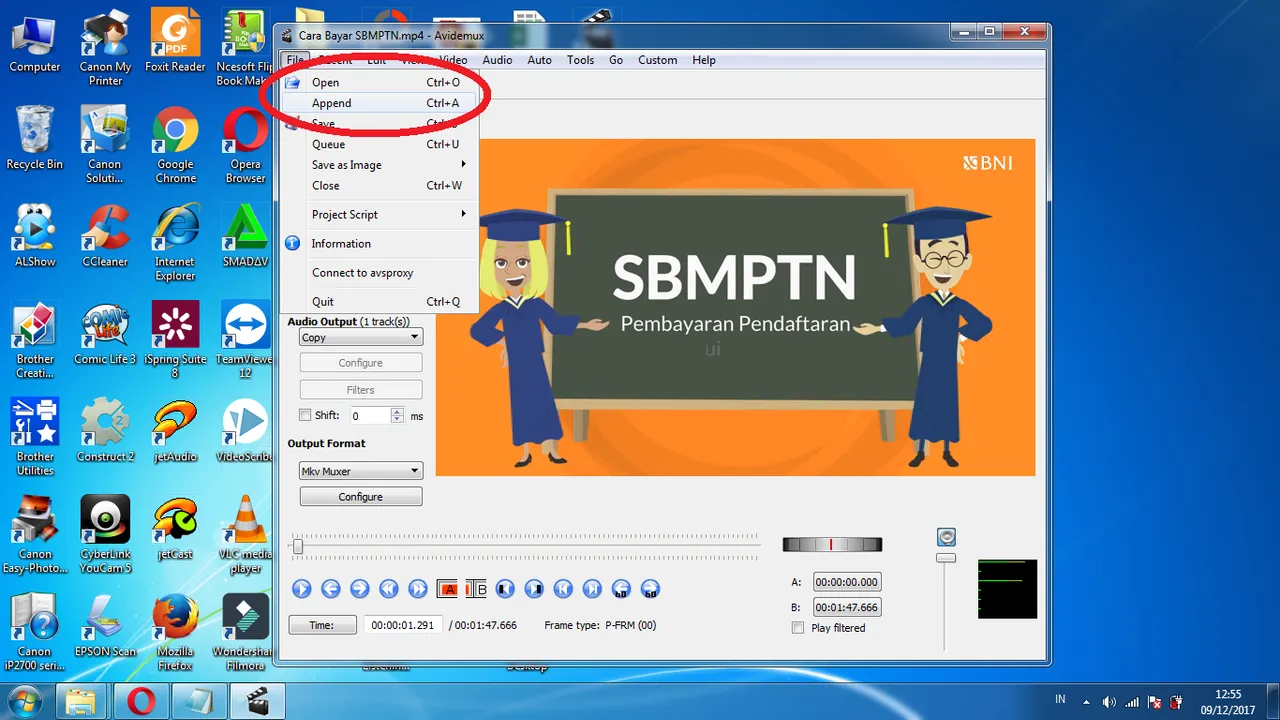Viewport: 1280px width, 720px height.
Task: Jump to previous keyframe with double-left icon
Action: (x=389, y=589)
